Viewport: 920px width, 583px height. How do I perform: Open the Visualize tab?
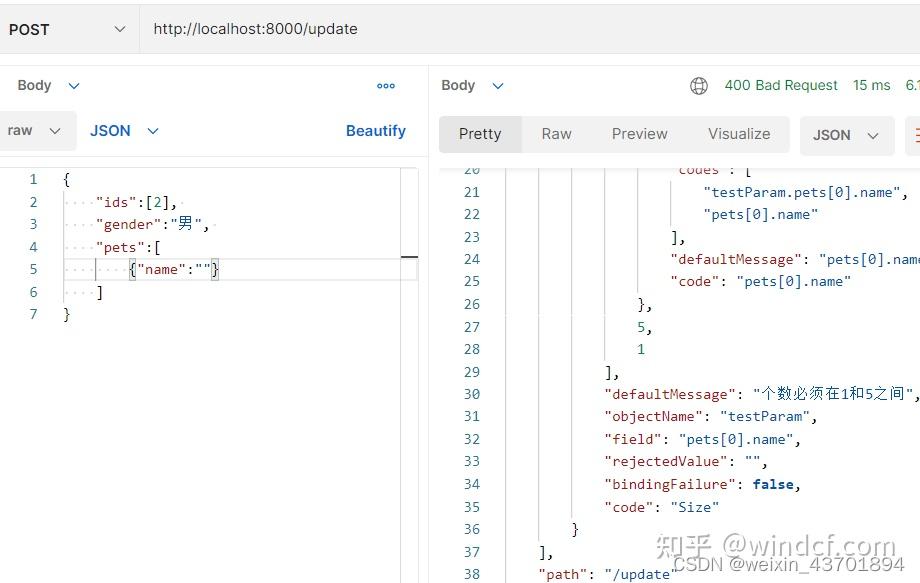pos(739,133)
